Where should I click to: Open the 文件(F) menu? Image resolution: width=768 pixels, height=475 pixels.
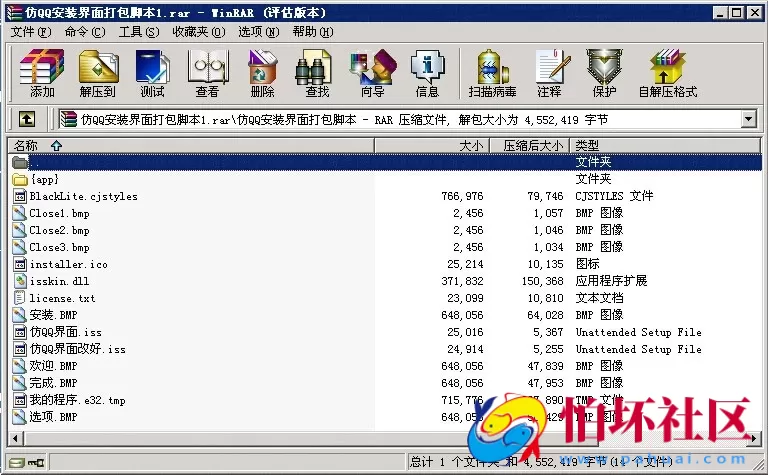tap(31, 32)
